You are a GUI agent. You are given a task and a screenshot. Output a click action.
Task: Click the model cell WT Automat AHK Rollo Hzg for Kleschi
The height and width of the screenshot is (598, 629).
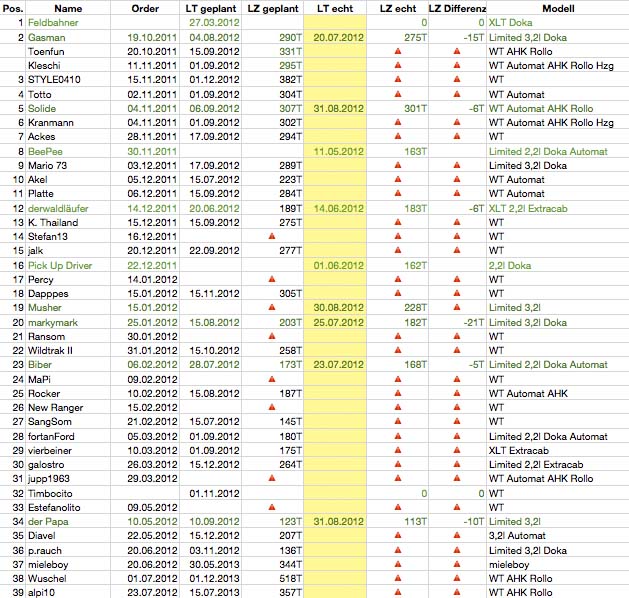pyautogui.click(x=551, y=65)
